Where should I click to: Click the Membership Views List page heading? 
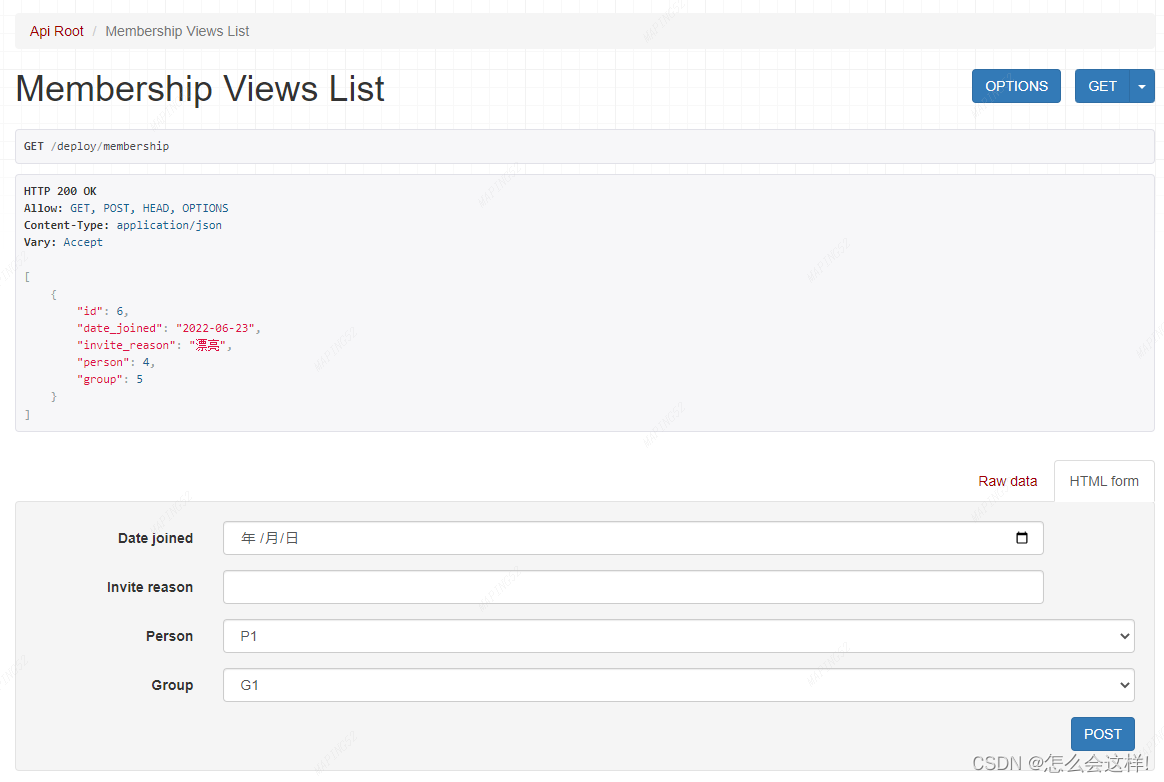(x=200, y=89)
